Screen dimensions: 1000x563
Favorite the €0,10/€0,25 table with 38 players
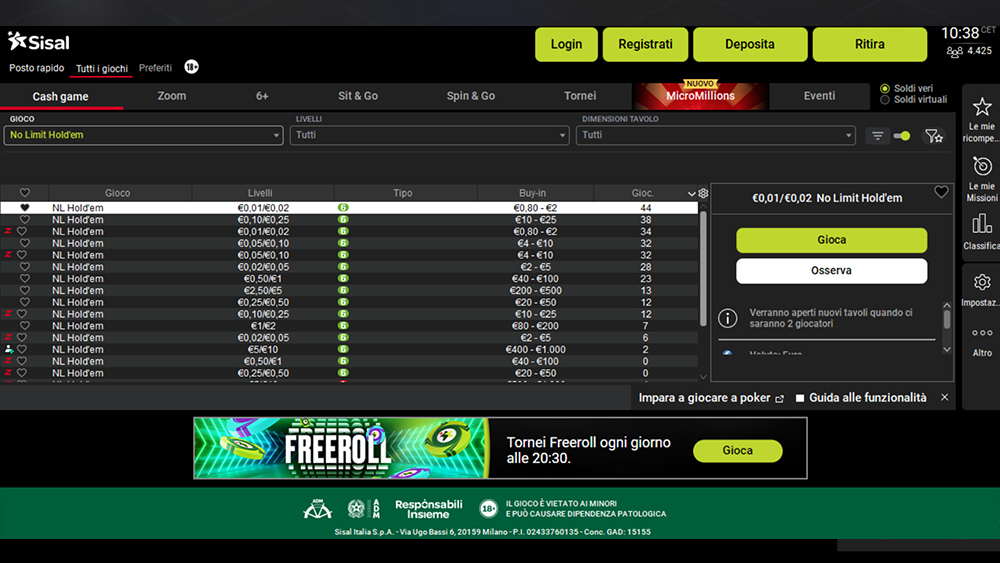click(25, 219)
